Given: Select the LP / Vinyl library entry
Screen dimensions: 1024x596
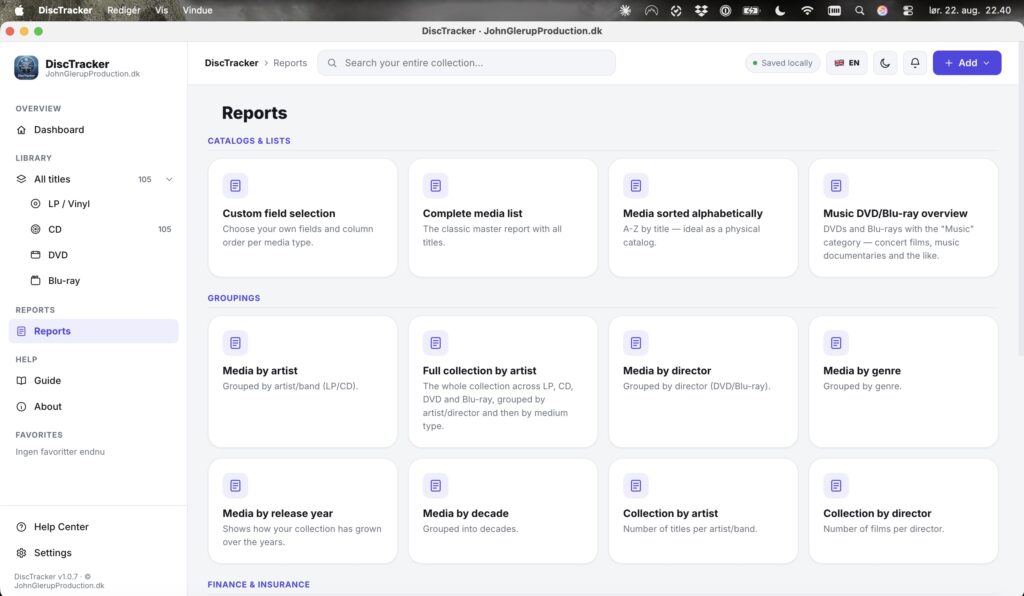Looking at the screenshot, I should tap(93, 204).
